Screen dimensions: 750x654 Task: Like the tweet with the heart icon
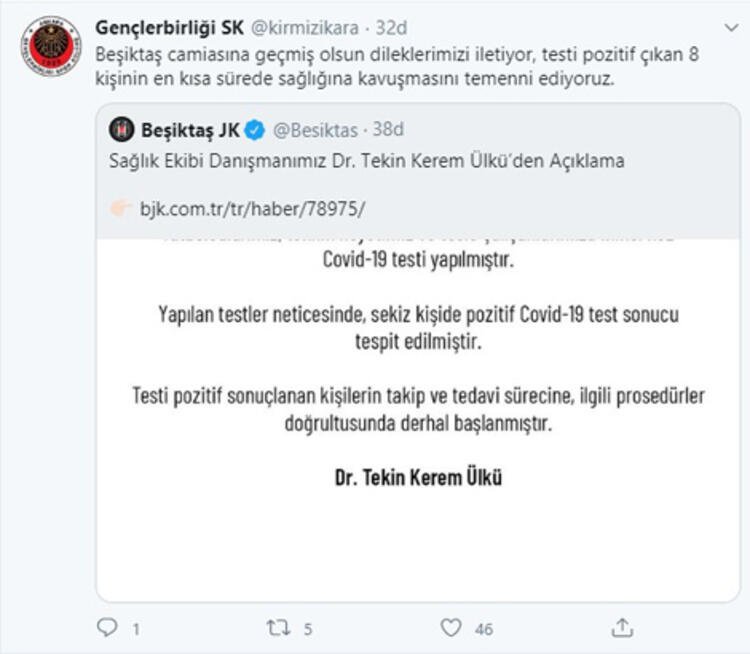(451, 628)
